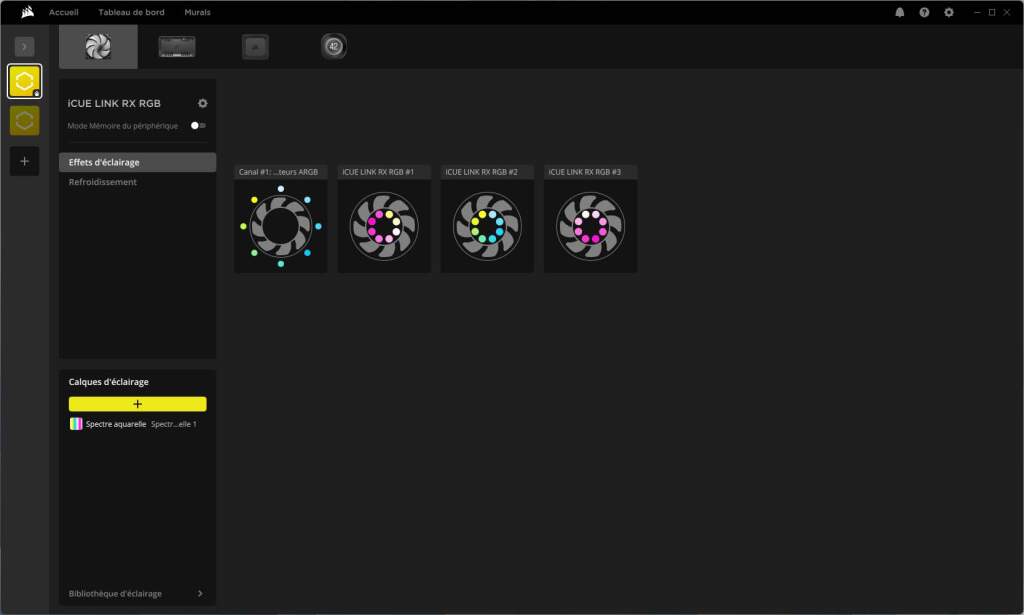Viewport: 1024px width, 615px height.
Task: Open the Corsair sail logo home
Action: (27, 12)
